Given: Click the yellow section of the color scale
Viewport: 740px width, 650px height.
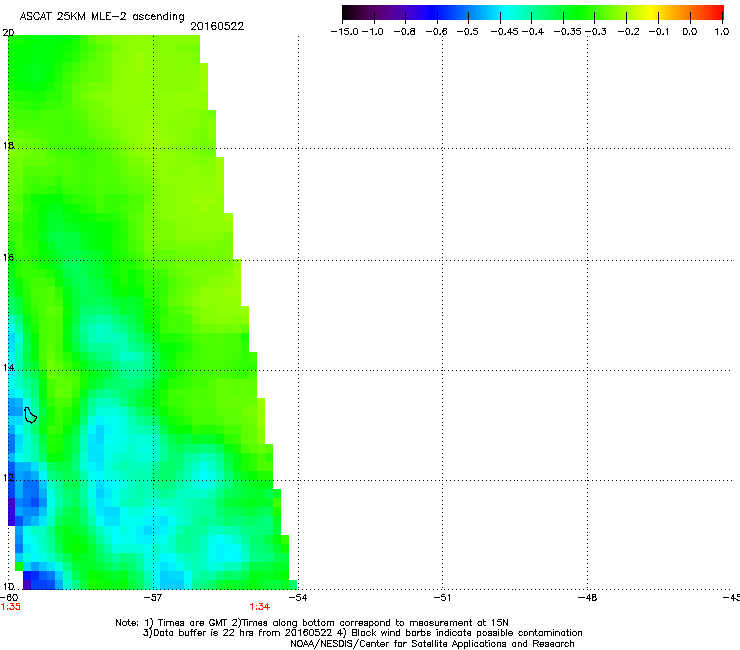Looking at the screenshot, I should coord(654,12).
